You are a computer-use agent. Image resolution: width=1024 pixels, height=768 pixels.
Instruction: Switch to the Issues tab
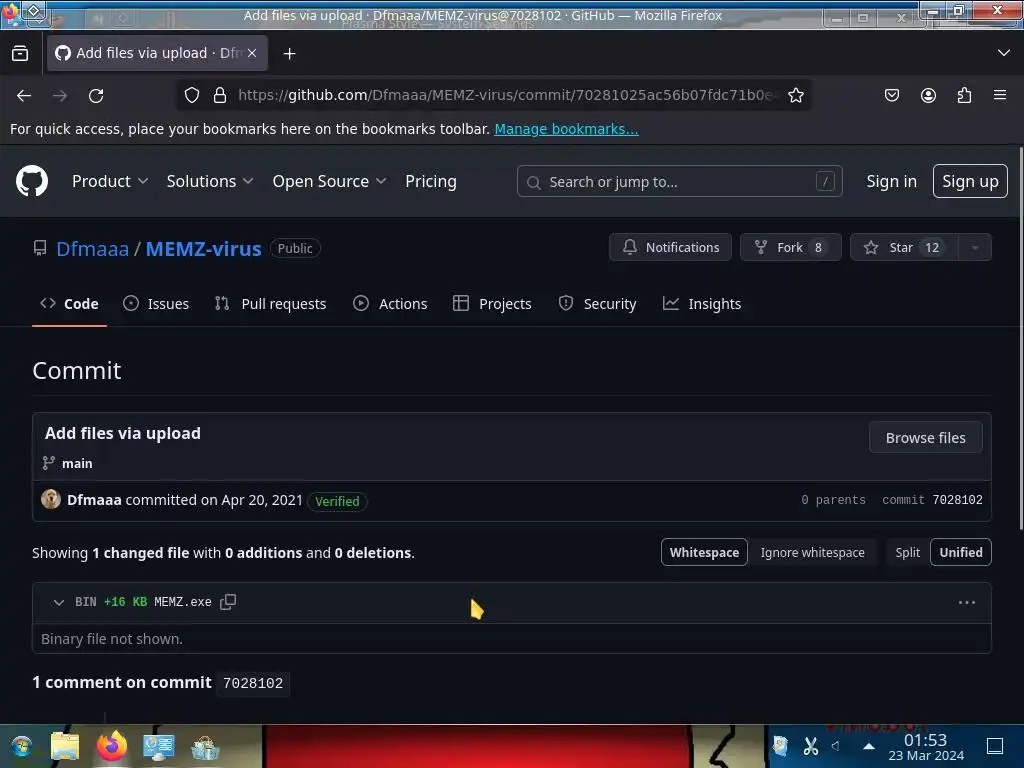[x=156, y=304]
